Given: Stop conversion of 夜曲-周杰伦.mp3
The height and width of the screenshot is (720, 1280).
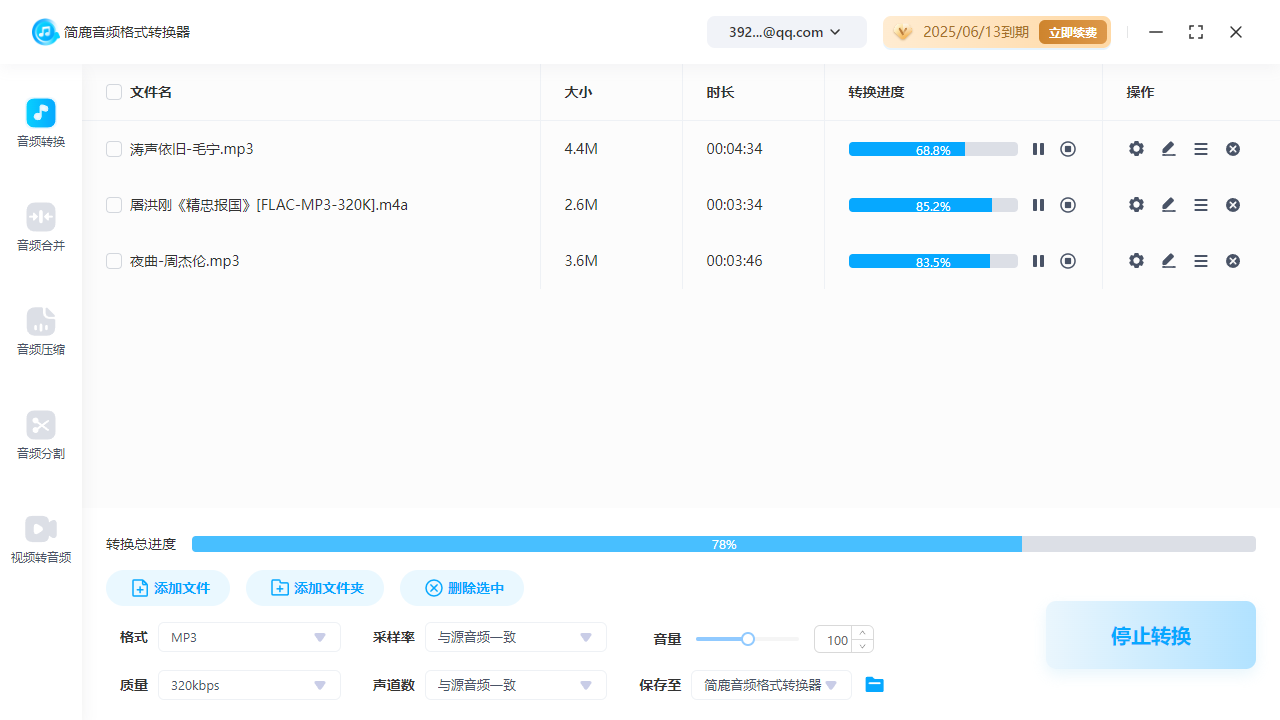Looking at the screenshot, I should 1068,261.
